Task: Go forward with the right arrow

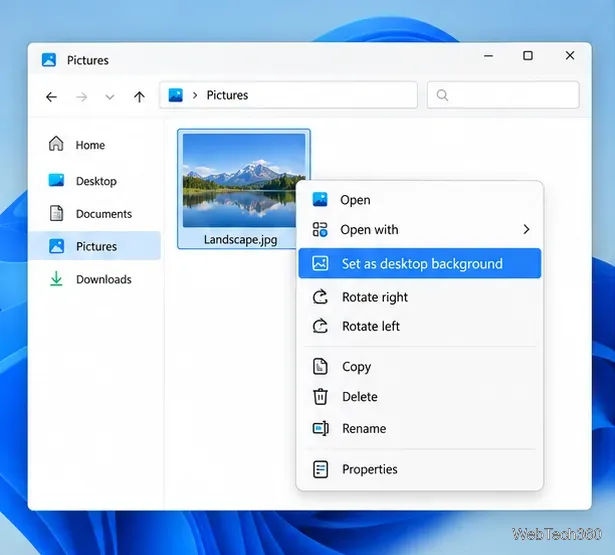Action: [82, 96]
